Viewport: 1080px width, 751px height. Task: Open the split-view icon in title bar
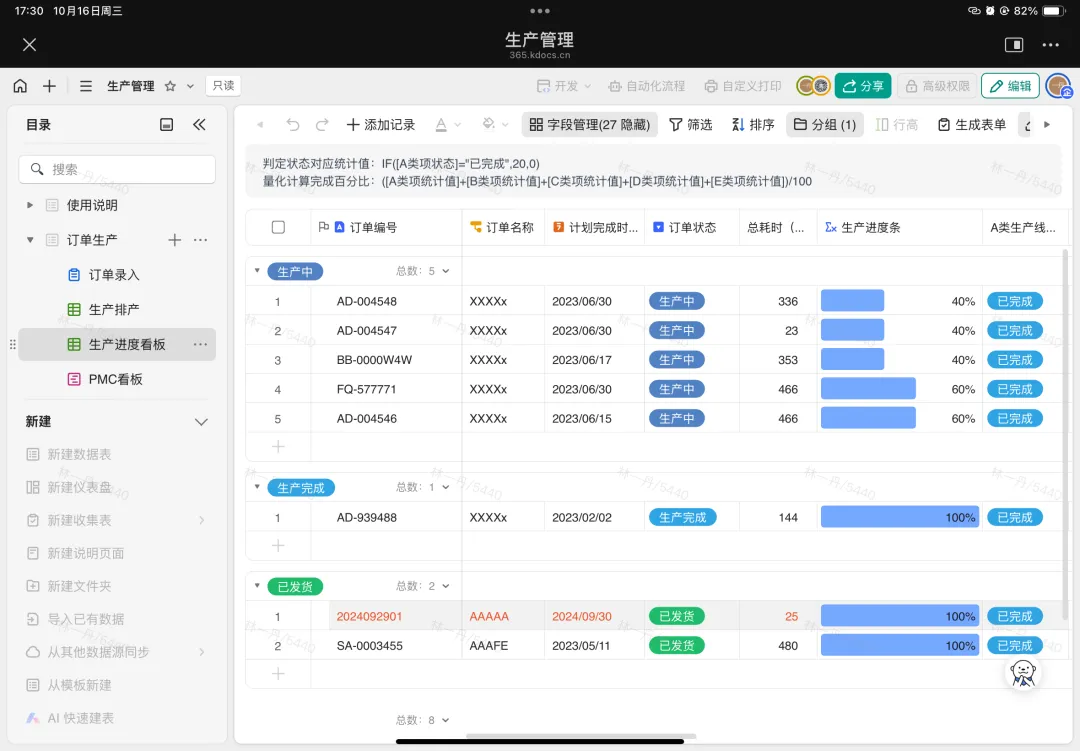click(1013, 45)
